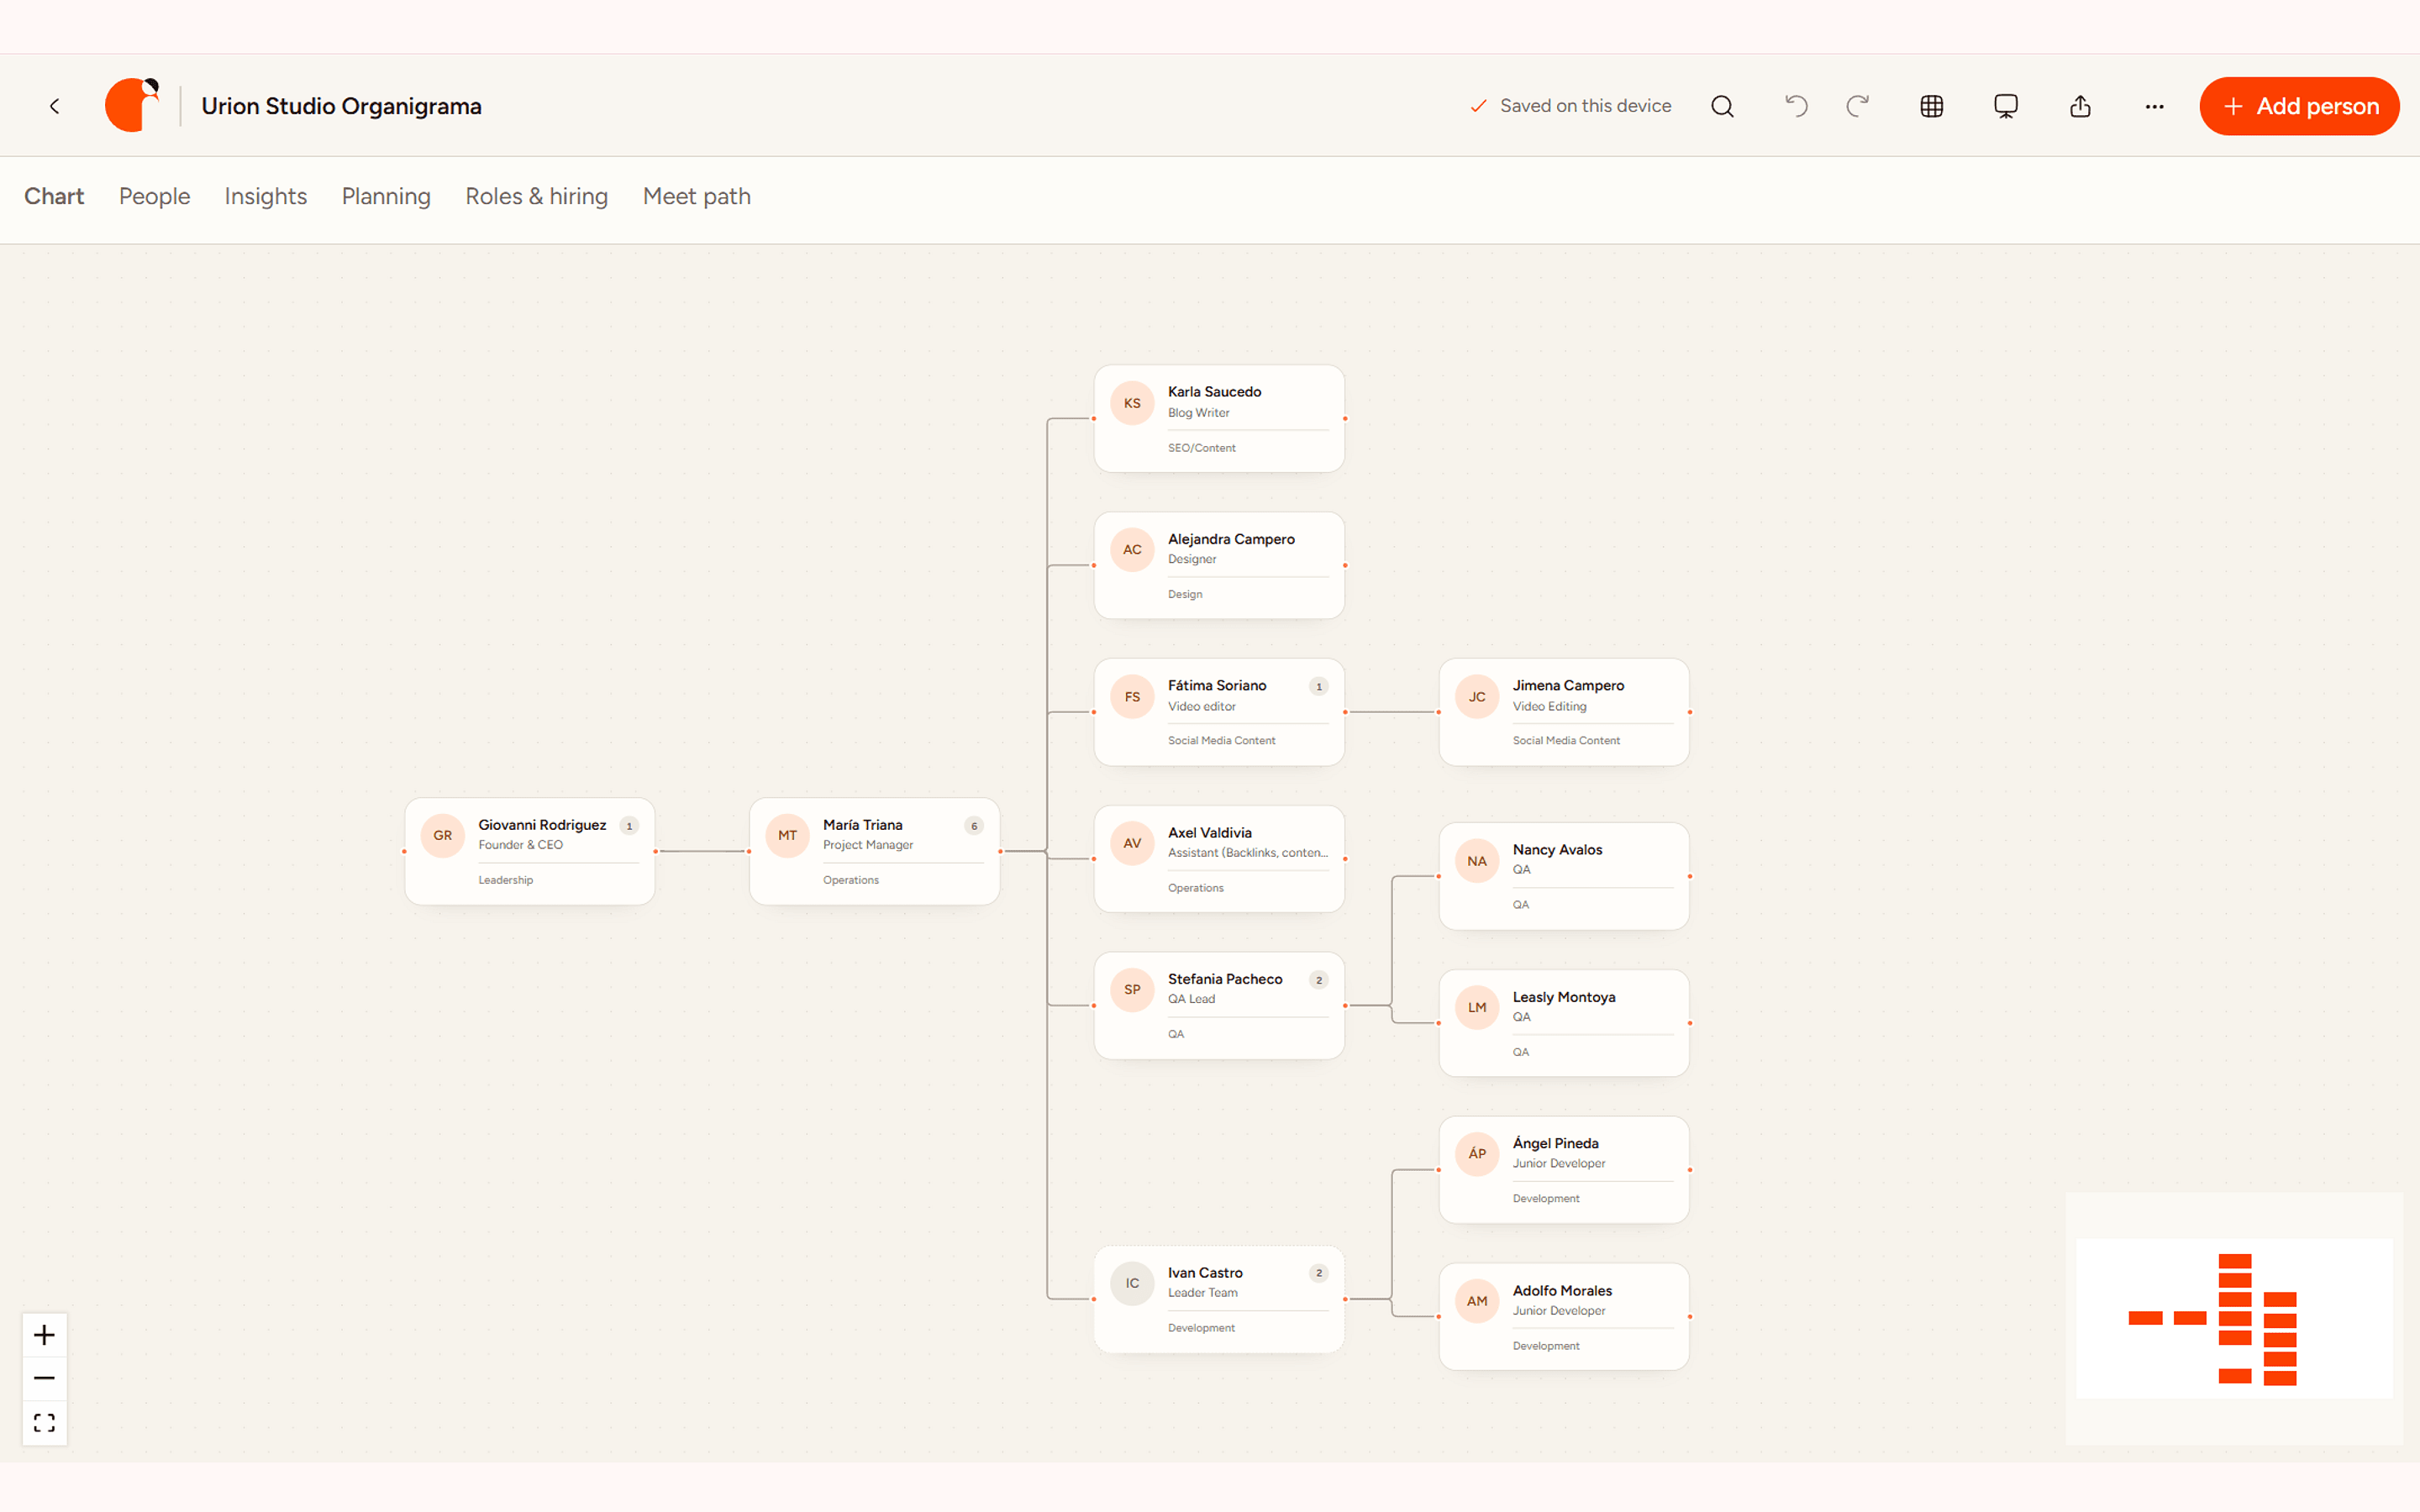2420x1512 pixels.
Task: Go back using the left chevron
Action: click(x=55, y=106)
